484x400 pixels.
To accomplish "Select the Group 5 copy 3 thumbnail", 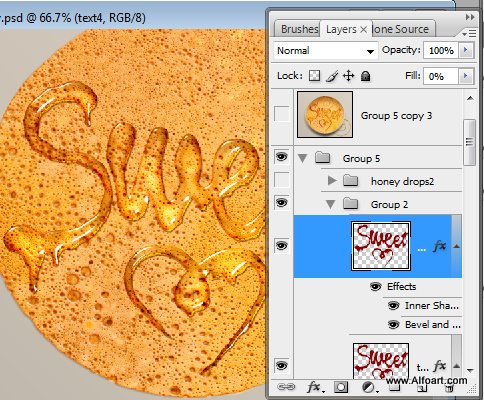I will pos(325,114).
